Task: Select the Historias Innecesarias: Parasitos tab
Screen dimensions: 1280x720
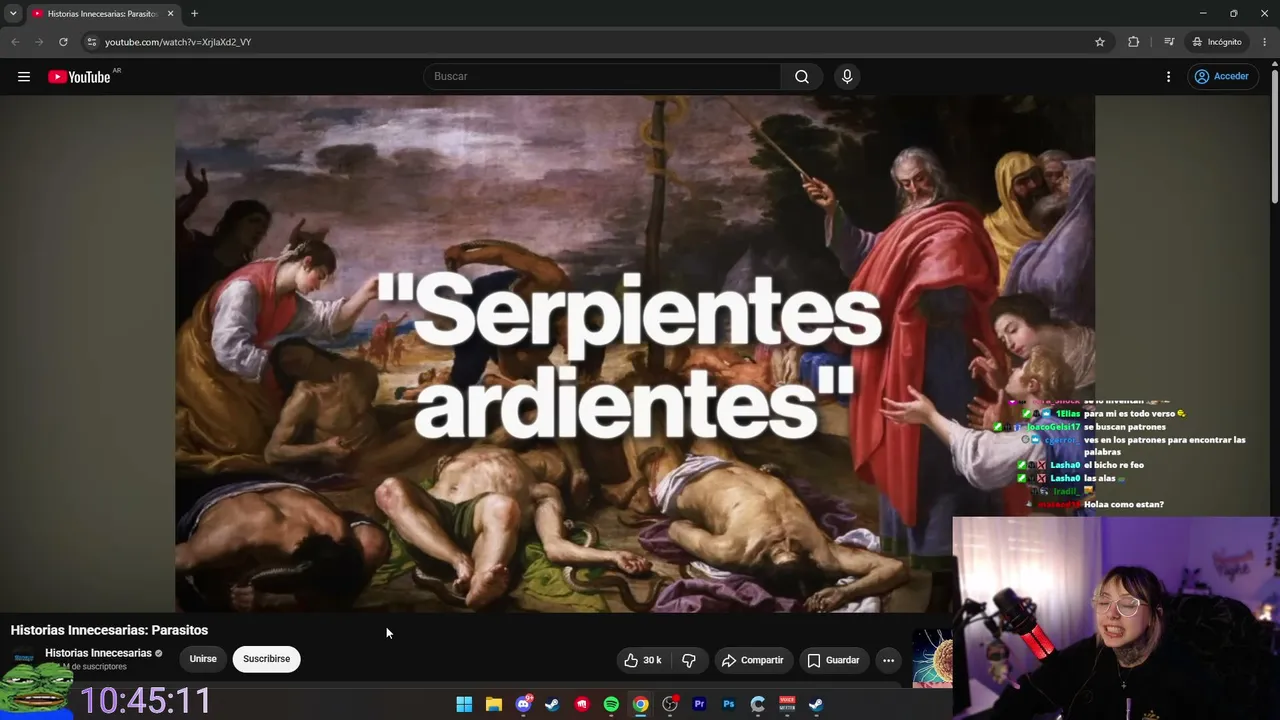Action: pyautogui.click(x=103, y=14)
